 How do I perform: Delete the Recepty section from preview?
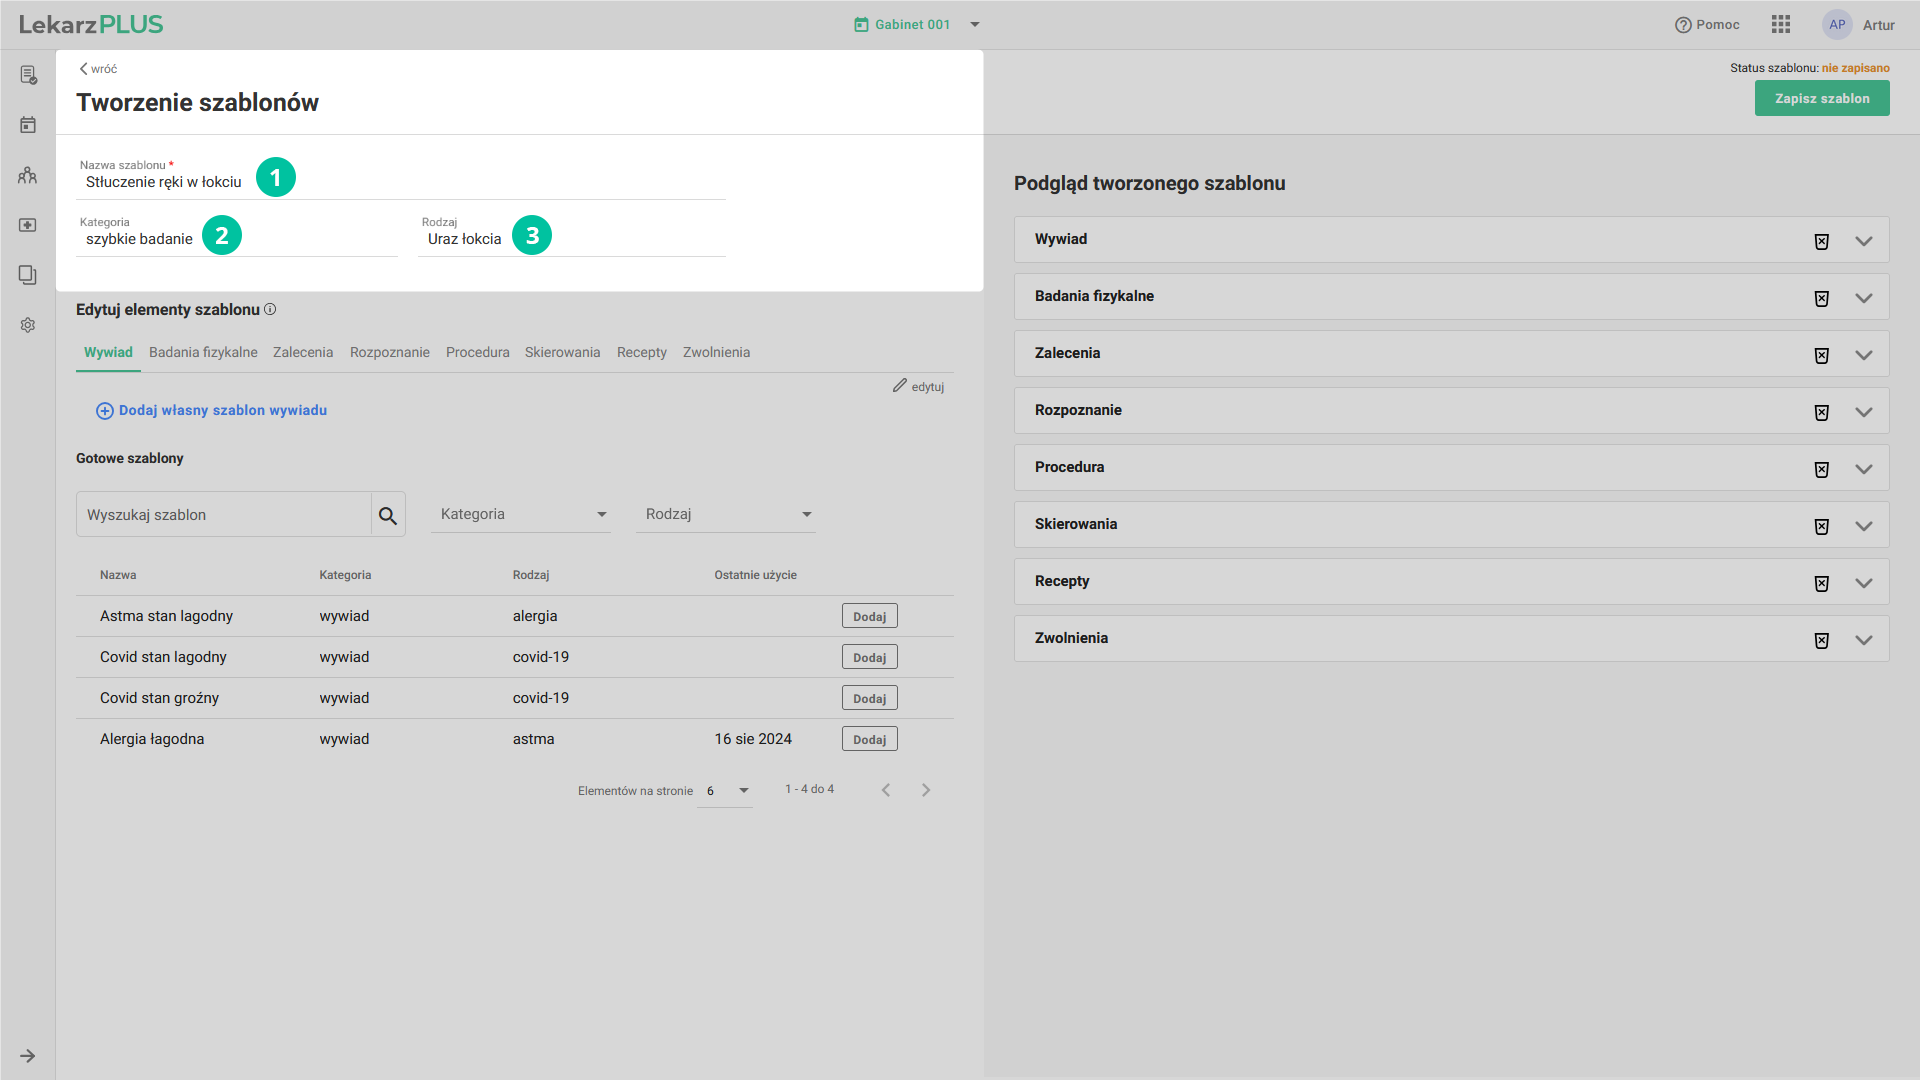1821,583
